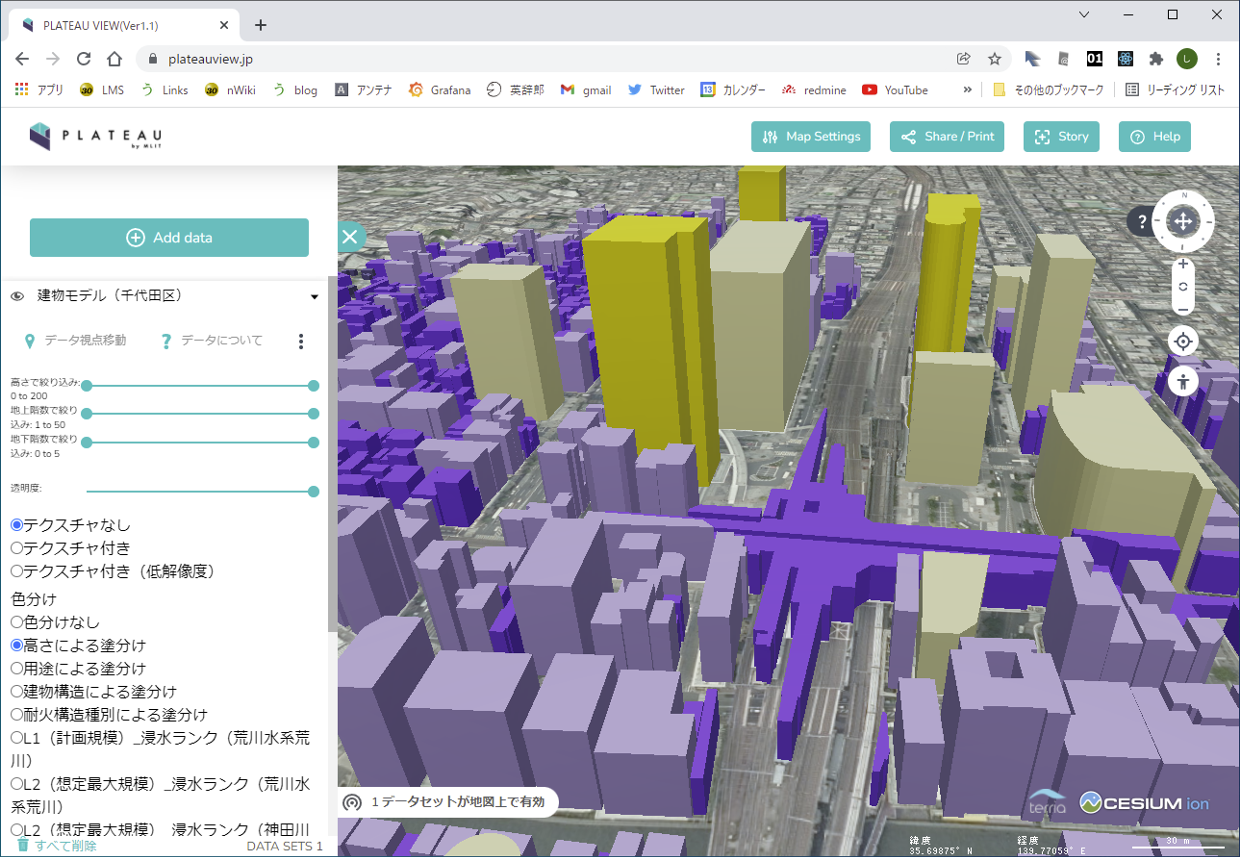The width and height of the screenshot is (1240, 857).
Task: Zoom out with the minus map control
Action: point(1183,309)
